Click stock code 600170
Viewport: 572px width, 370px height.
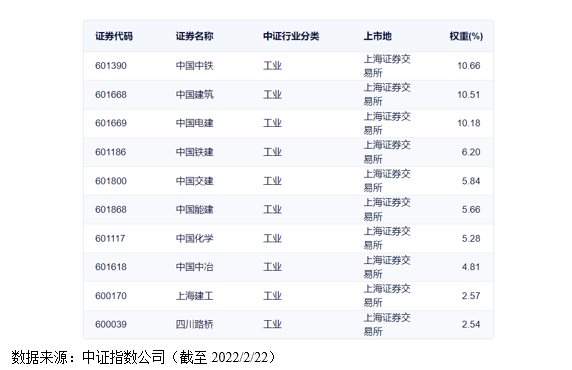click(111, 296)
